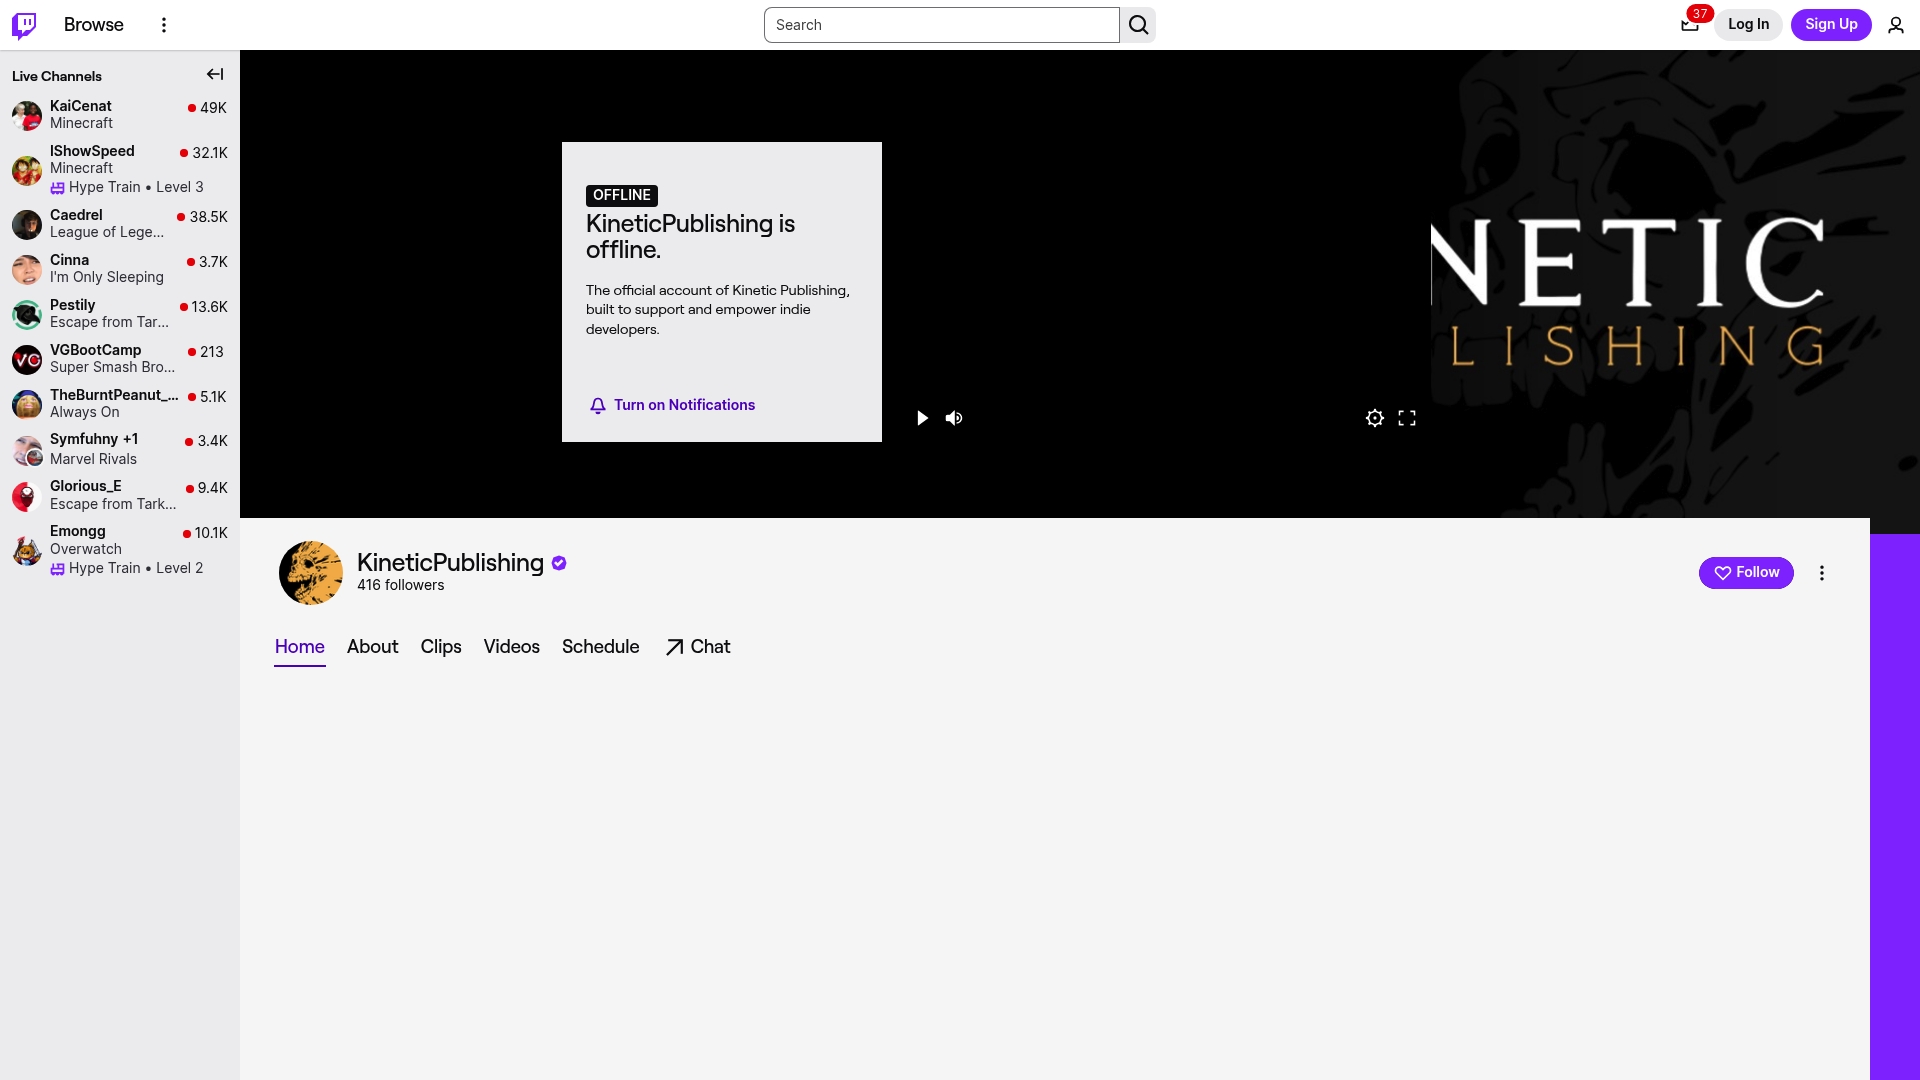Open Emongg avatar in sidebar
Image resolution: width=1920 pixels, height=1080 pixels.
(x=27, y=550)
